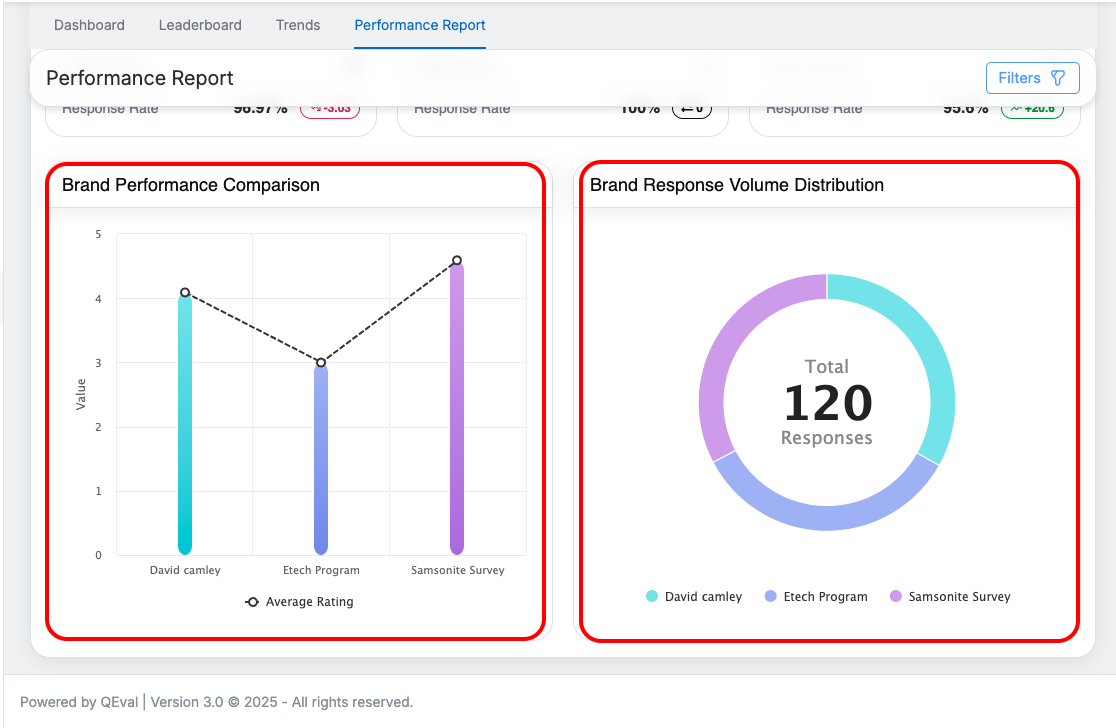Click Etech Program's average rating line point

click(x=321, y=363)
